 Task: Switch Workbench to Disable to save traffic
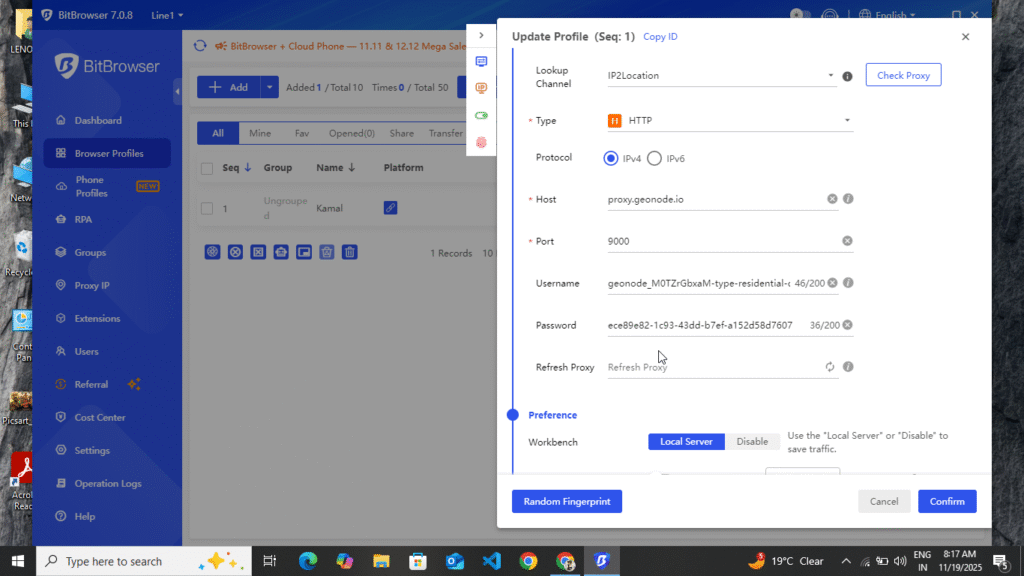click(x=752, y=441)
